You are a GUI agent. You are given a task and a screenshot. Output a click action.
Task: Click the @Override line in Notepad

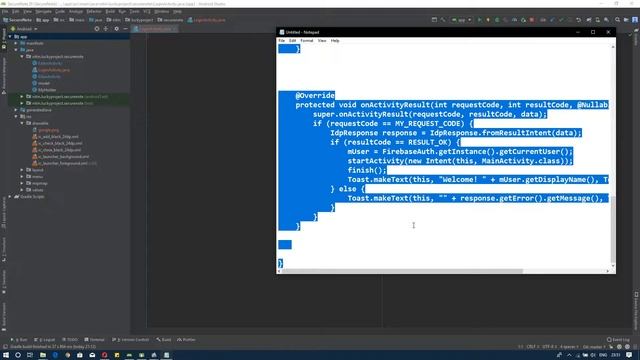(x=315, y=96)
